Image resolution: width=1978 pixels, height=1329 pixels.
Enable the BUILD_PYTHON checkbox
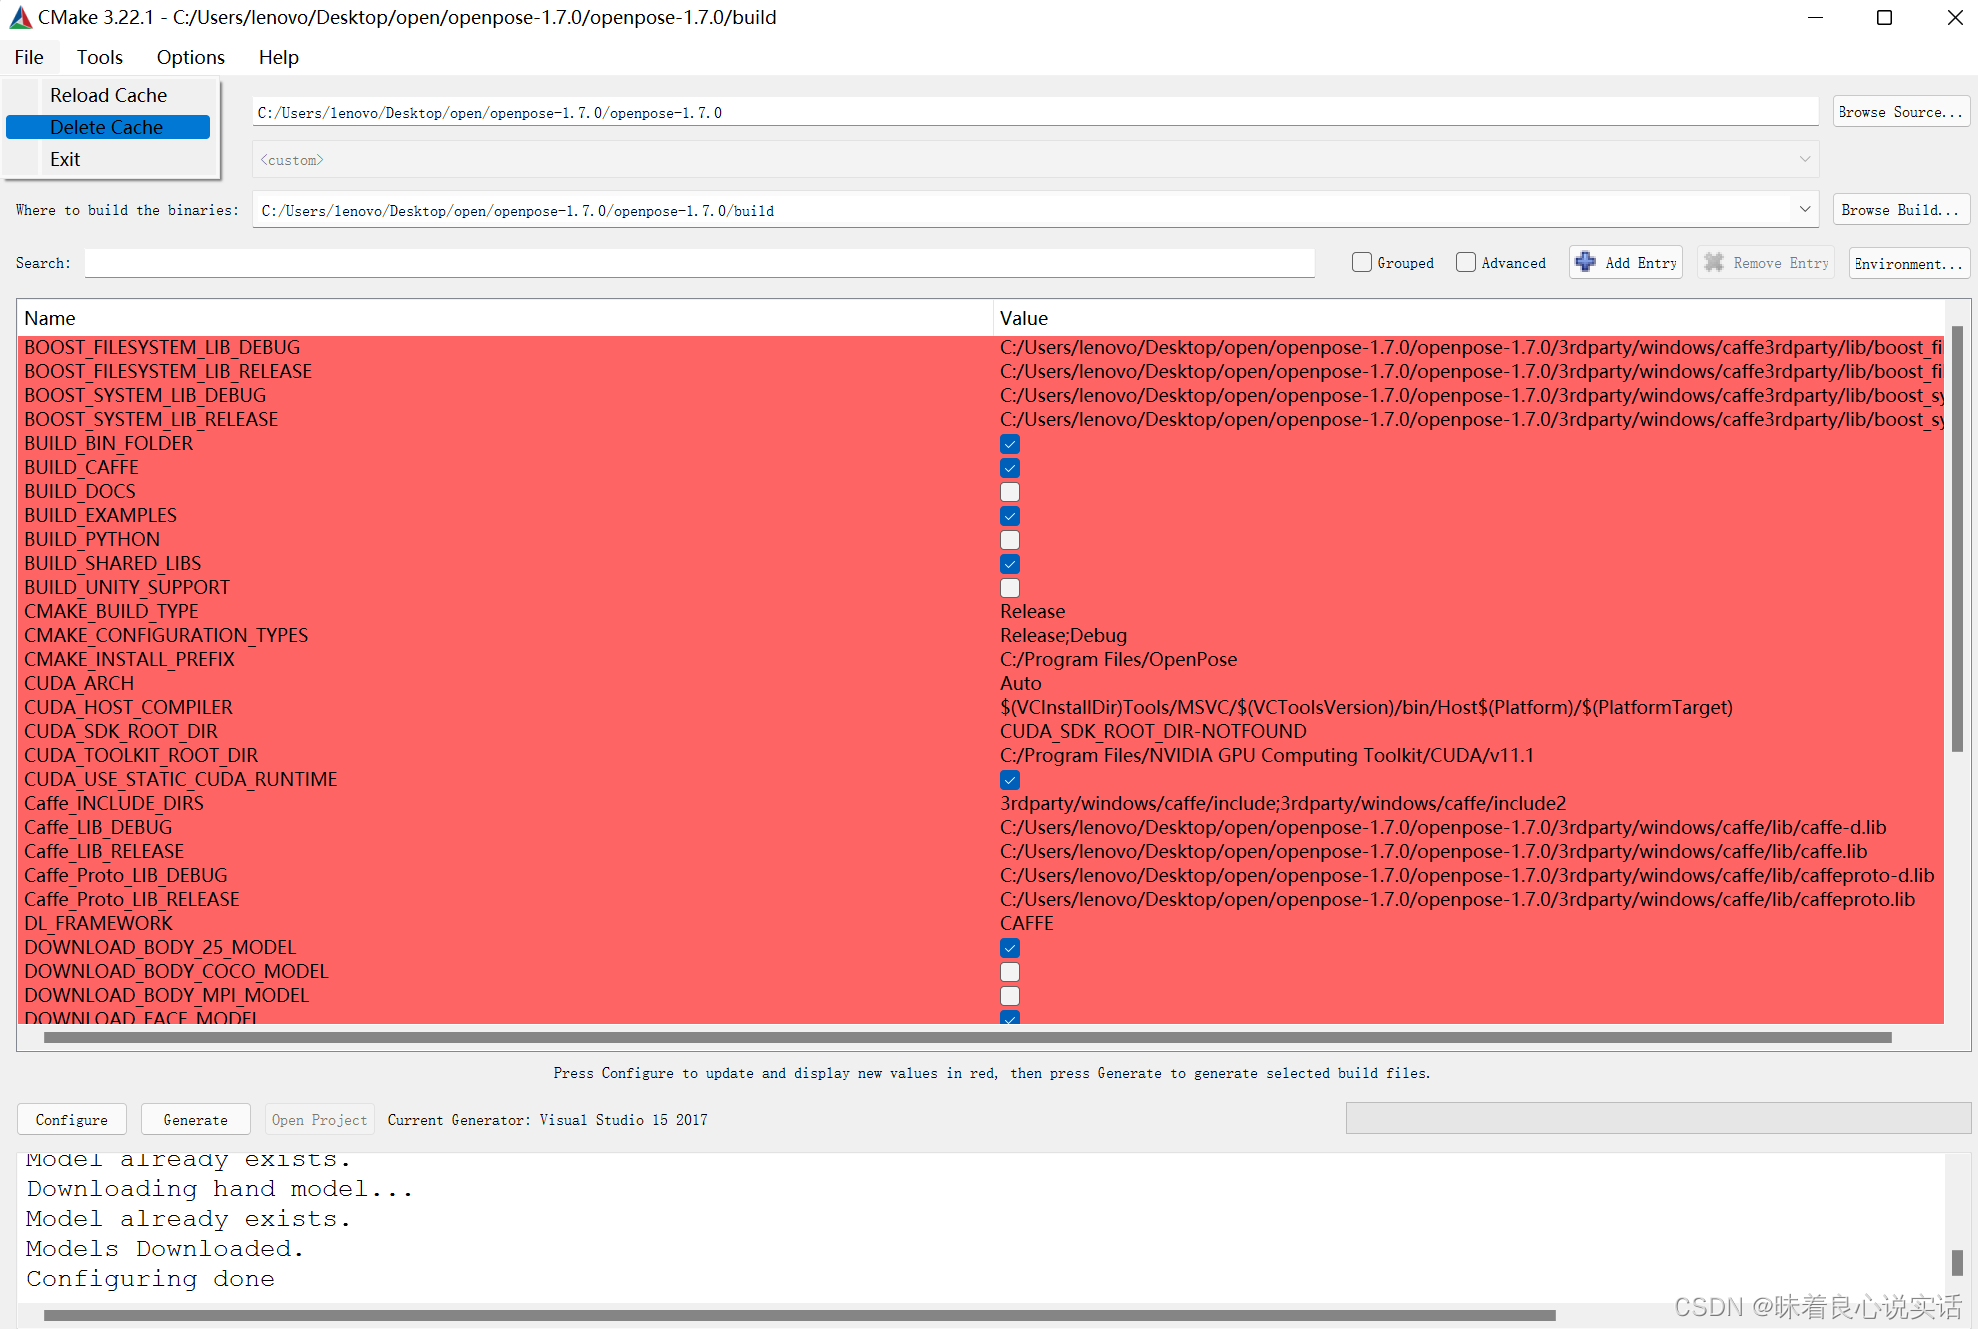tap(1010, 540)
